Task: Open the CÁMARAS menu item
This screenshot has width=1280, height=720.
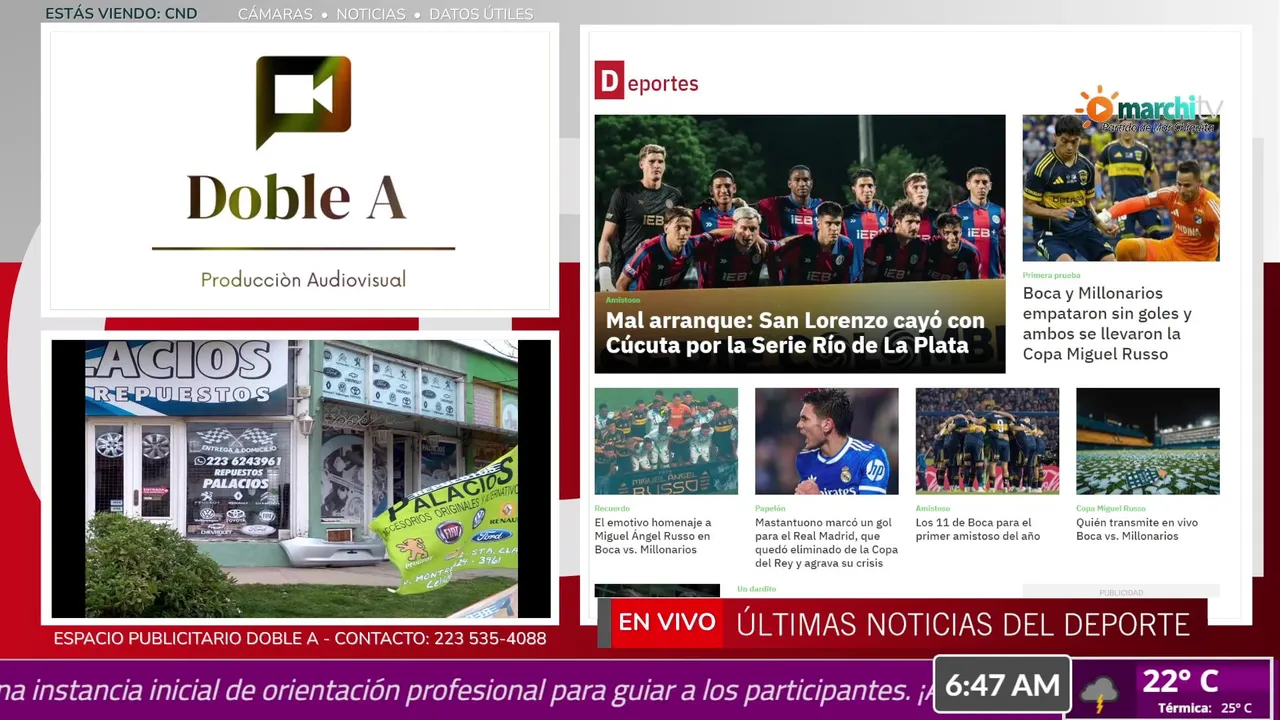Action: point(275,14)
